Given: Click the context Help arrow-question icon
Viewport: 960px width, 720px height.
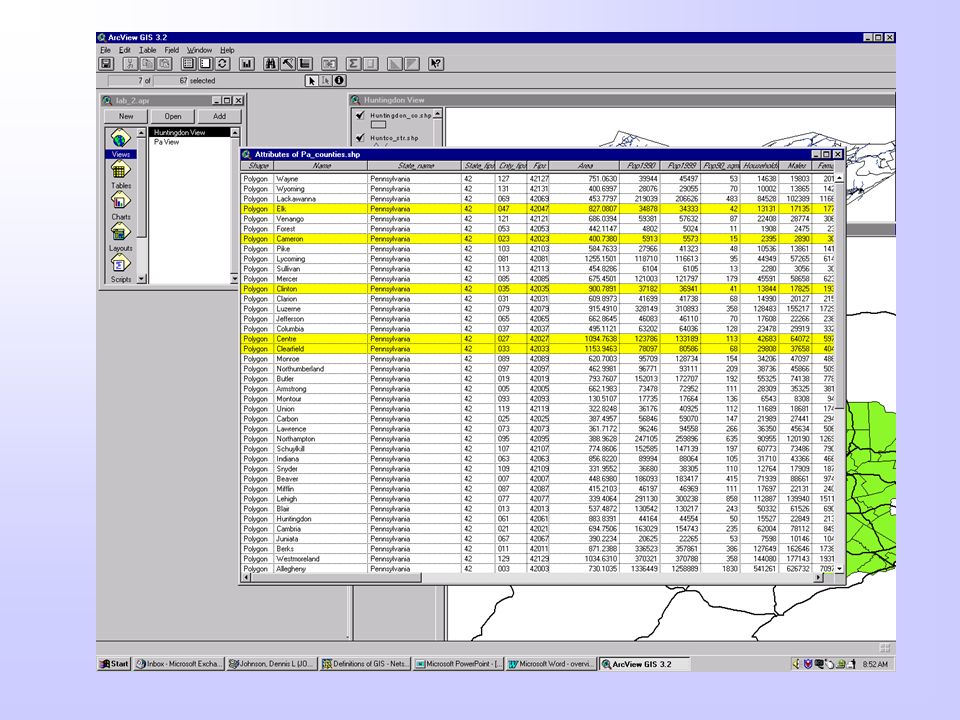Looking at the screenshot, I should pos(436,64).
